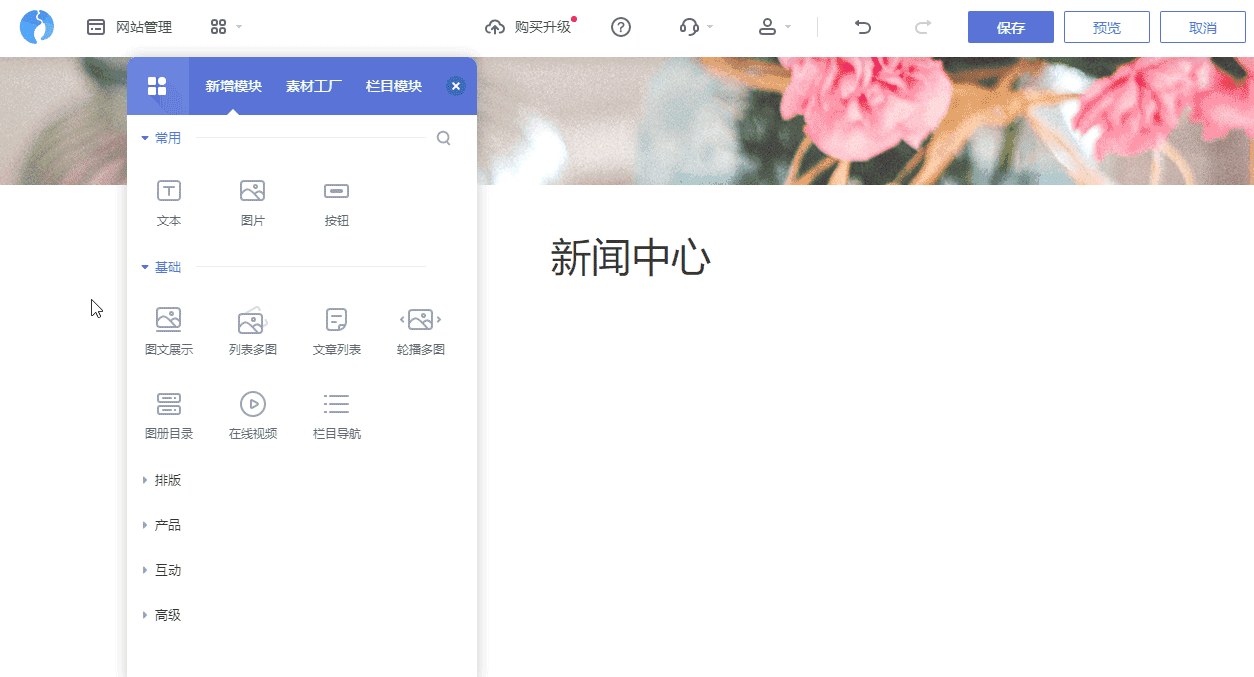Switch to the 栏目模块 tab
The height and width of the screenshot is (677, 1254).
394,86
